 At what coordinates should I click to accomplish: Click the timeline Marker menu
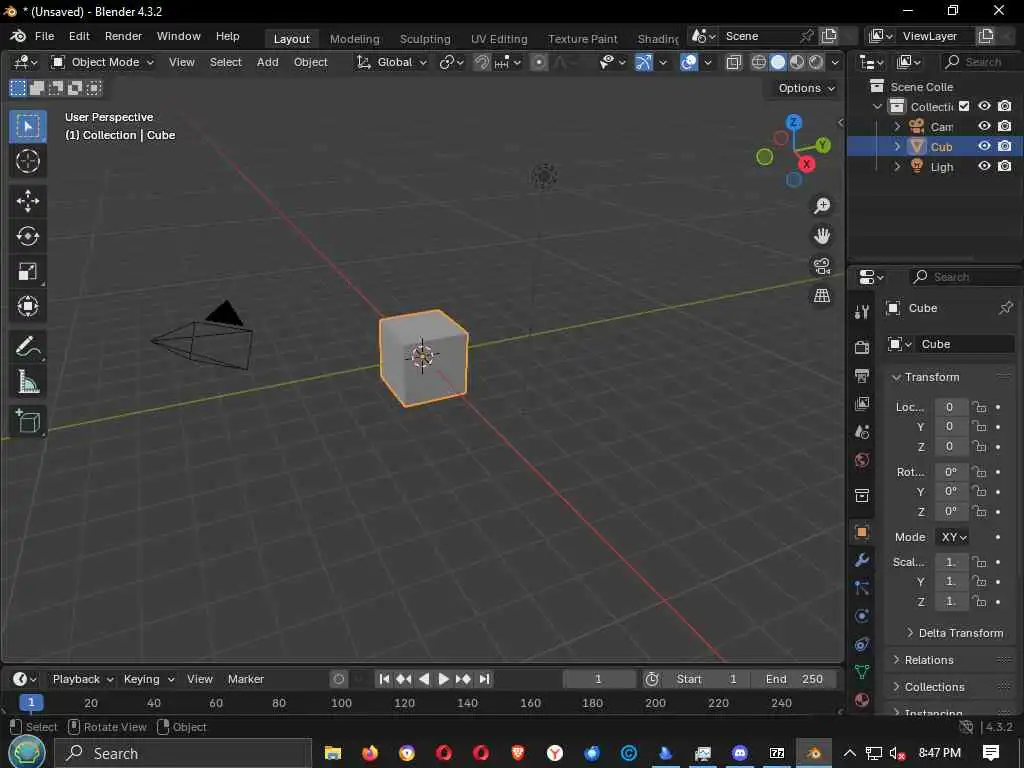[246, 679]
